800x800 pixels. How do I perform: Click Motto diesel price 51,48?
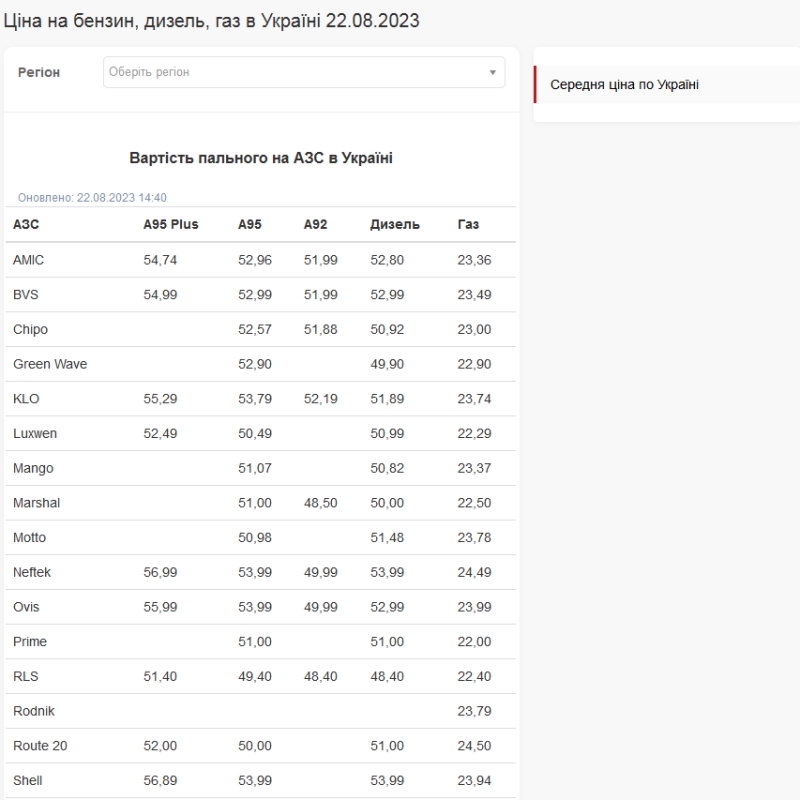click(x=387, y=538)
